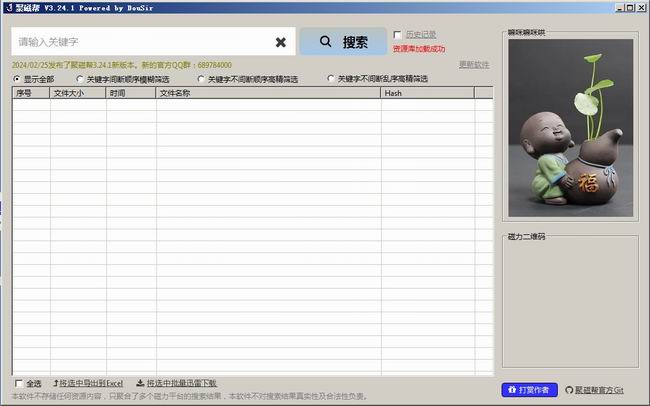This screenshot has width=650, height=406.
Task: Minimize the 聚磁帮 window
Action: (x=620, y=7)
